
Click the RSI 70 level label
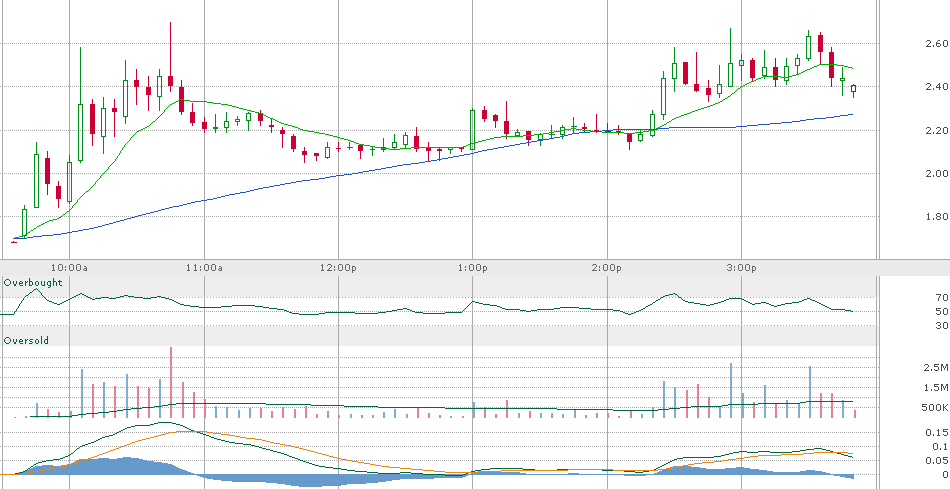point(942,298)
